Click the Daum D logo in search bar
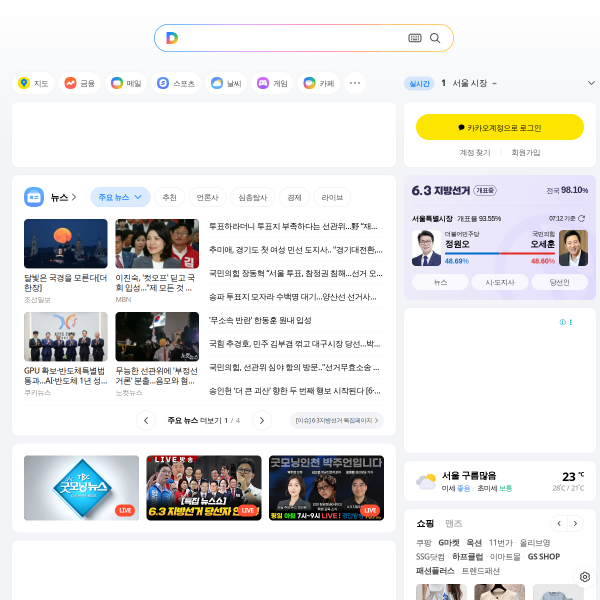 (172, 38)
